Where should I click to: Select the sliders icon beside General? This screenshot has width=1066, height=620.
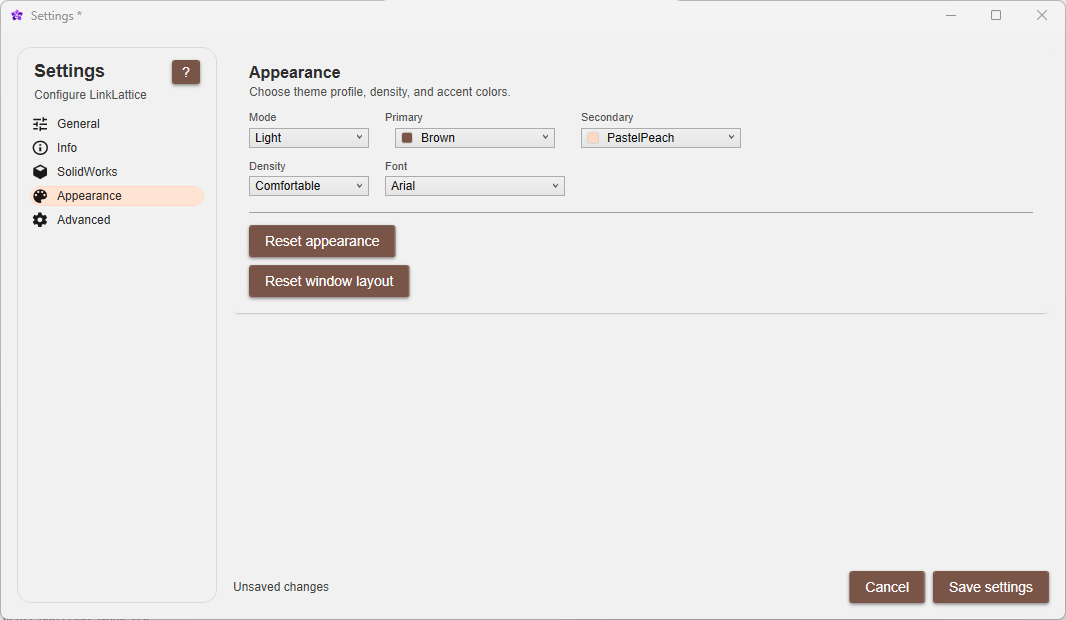[40, 123]
